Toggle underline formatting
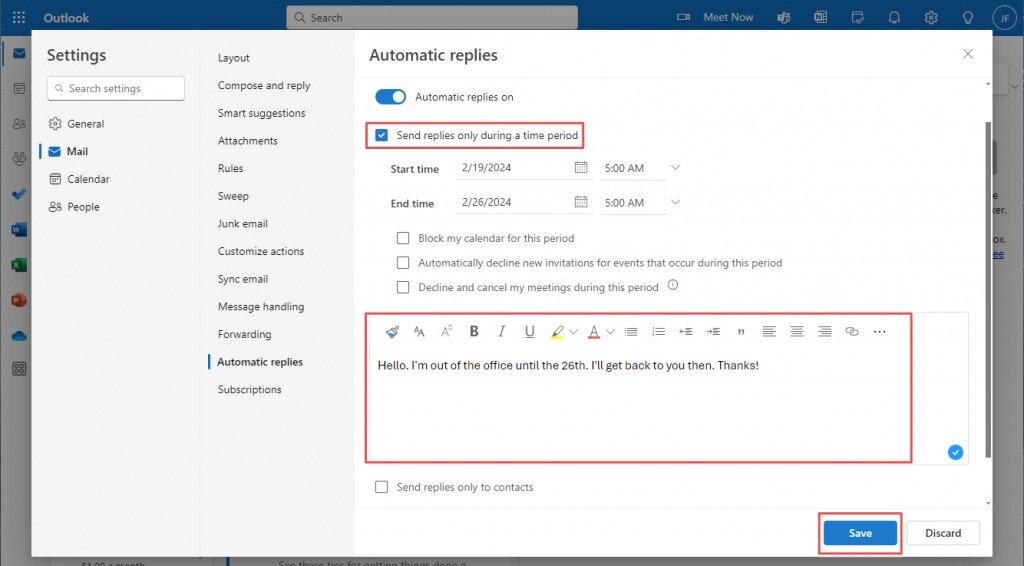1024x566 pixels. [530, 332]
